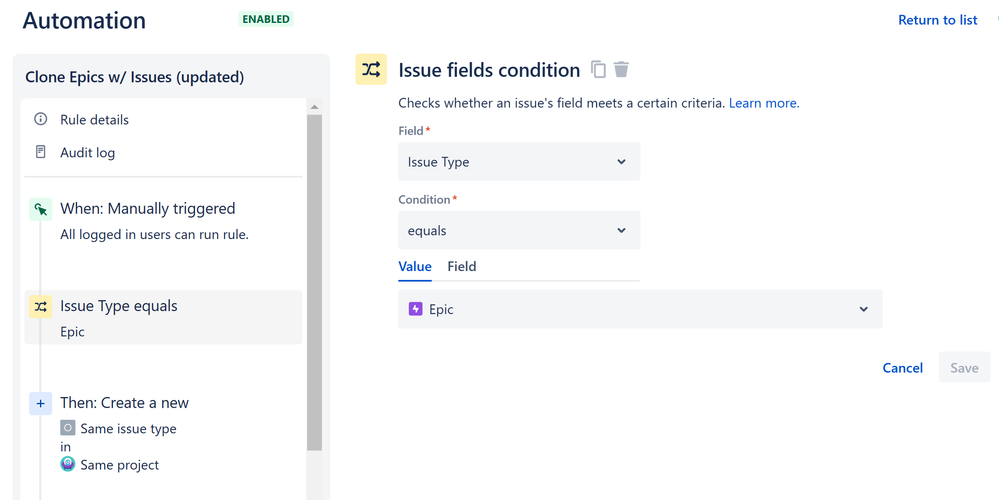The width and height of the screenshot is (999, 500).
Task: Click the purple Epic lightning icon
Action: coord(415,309)
